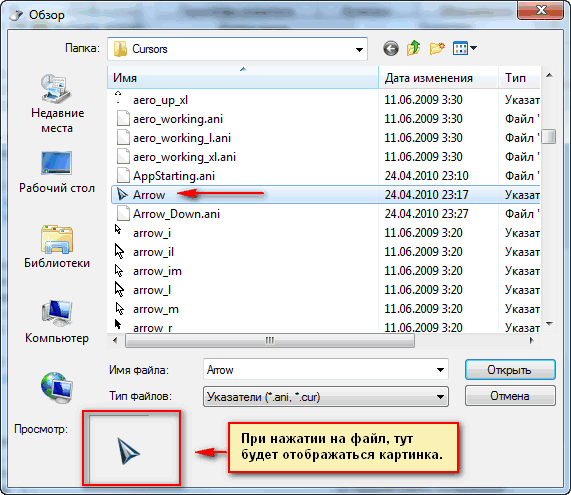Click the arrow_im cursor icon

[119, 271]
